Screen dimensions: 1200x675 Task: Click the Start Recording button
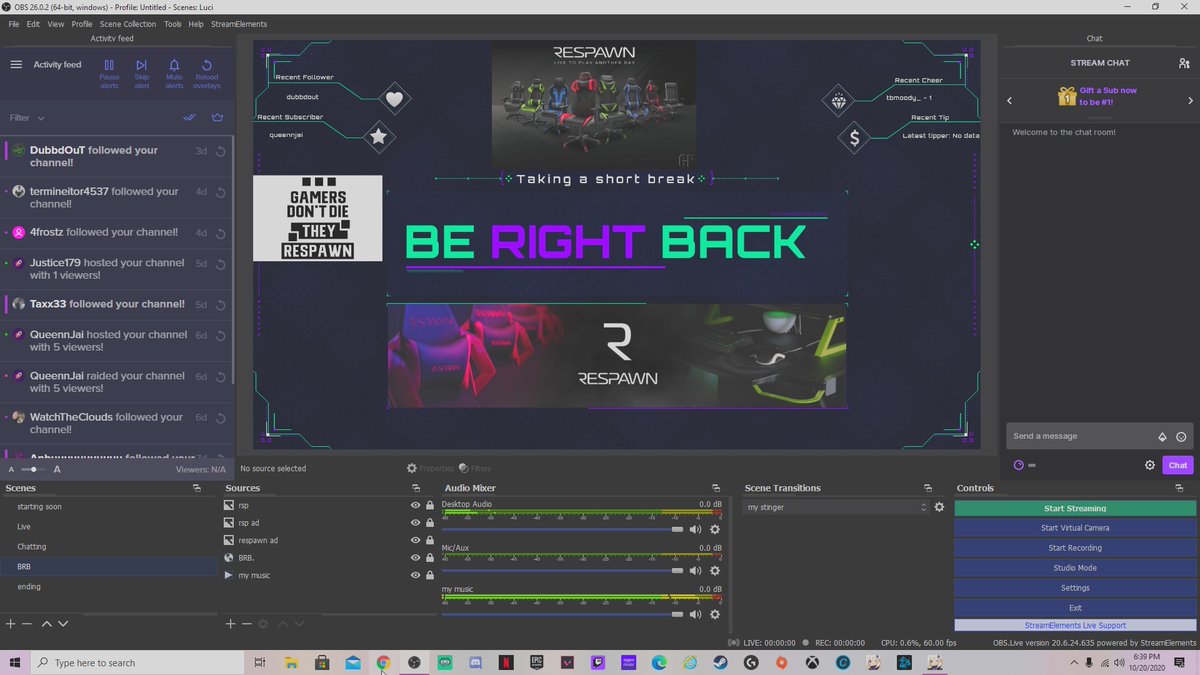pyautogui.click(x=1075, y=548)
